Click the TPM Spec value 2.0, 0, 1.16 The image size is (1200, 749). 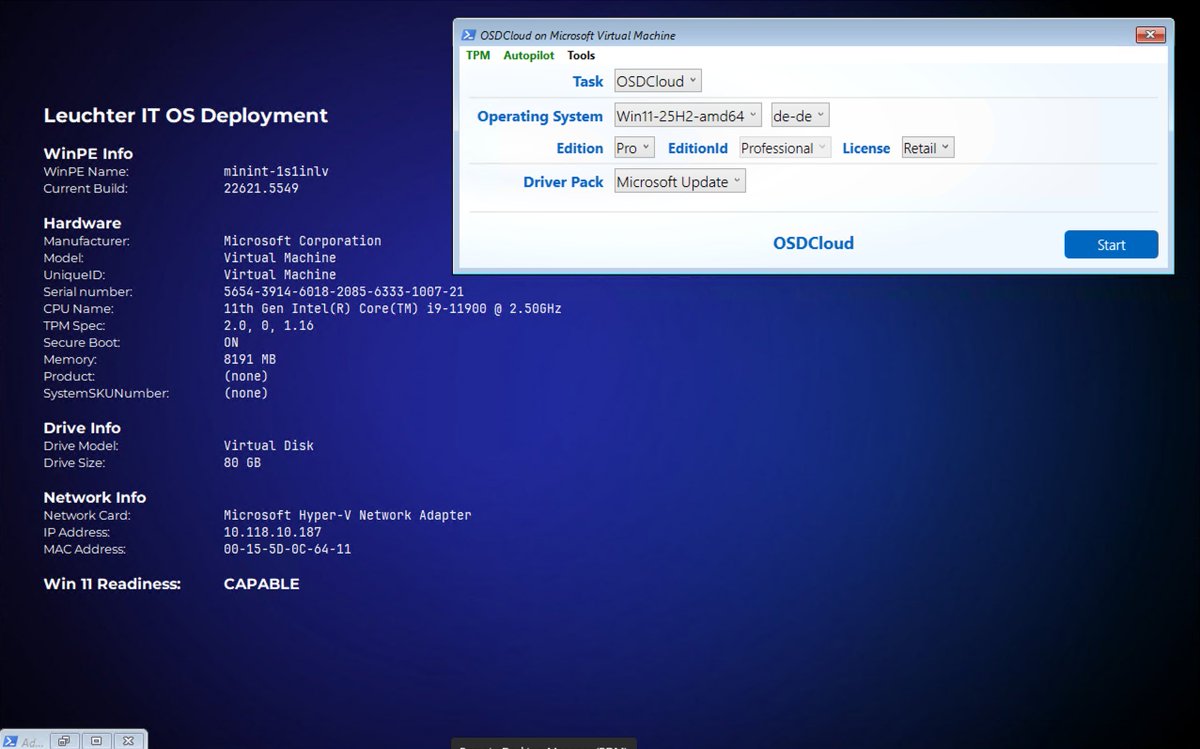click(x=268, y=326)
